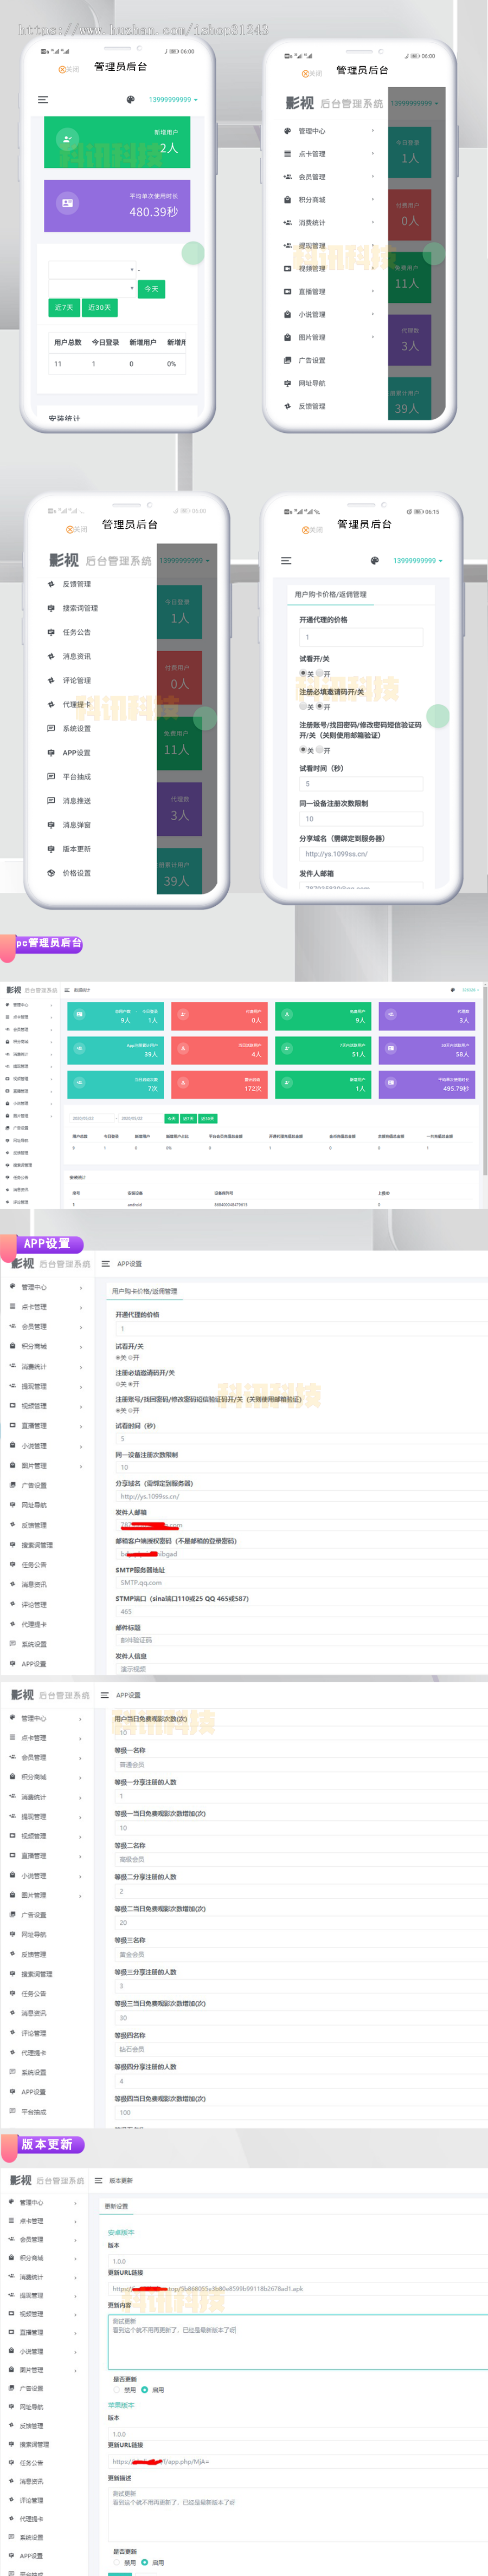This screenshot has height=2576, width=488.
Task: Open 代理提卡 in phone drawer menu
Action: click(x=76, y=704)
